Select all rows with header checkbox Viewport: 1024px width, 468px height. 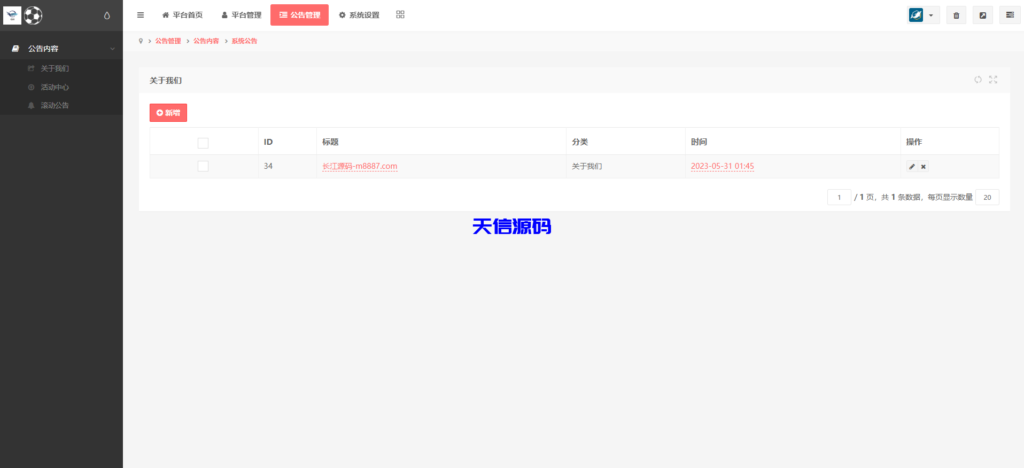point(203,142)
